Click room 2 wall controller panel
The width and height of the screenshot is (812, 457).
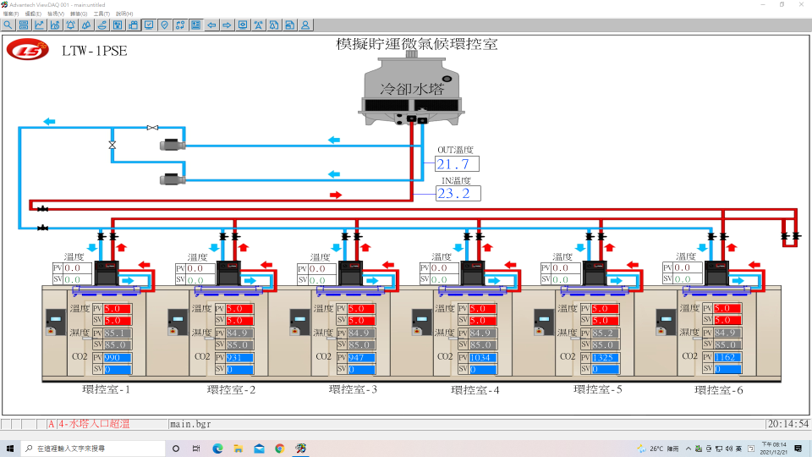177,322
